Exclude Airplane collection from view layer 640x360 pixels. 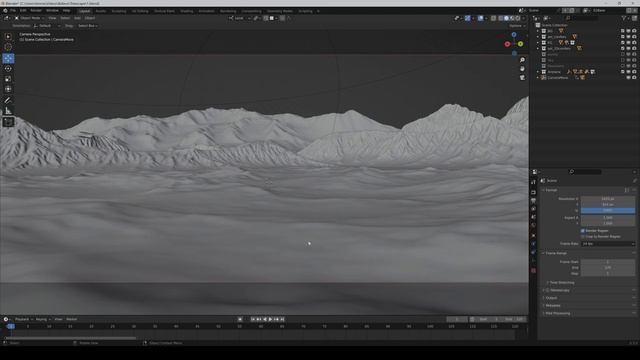[623, 72]
